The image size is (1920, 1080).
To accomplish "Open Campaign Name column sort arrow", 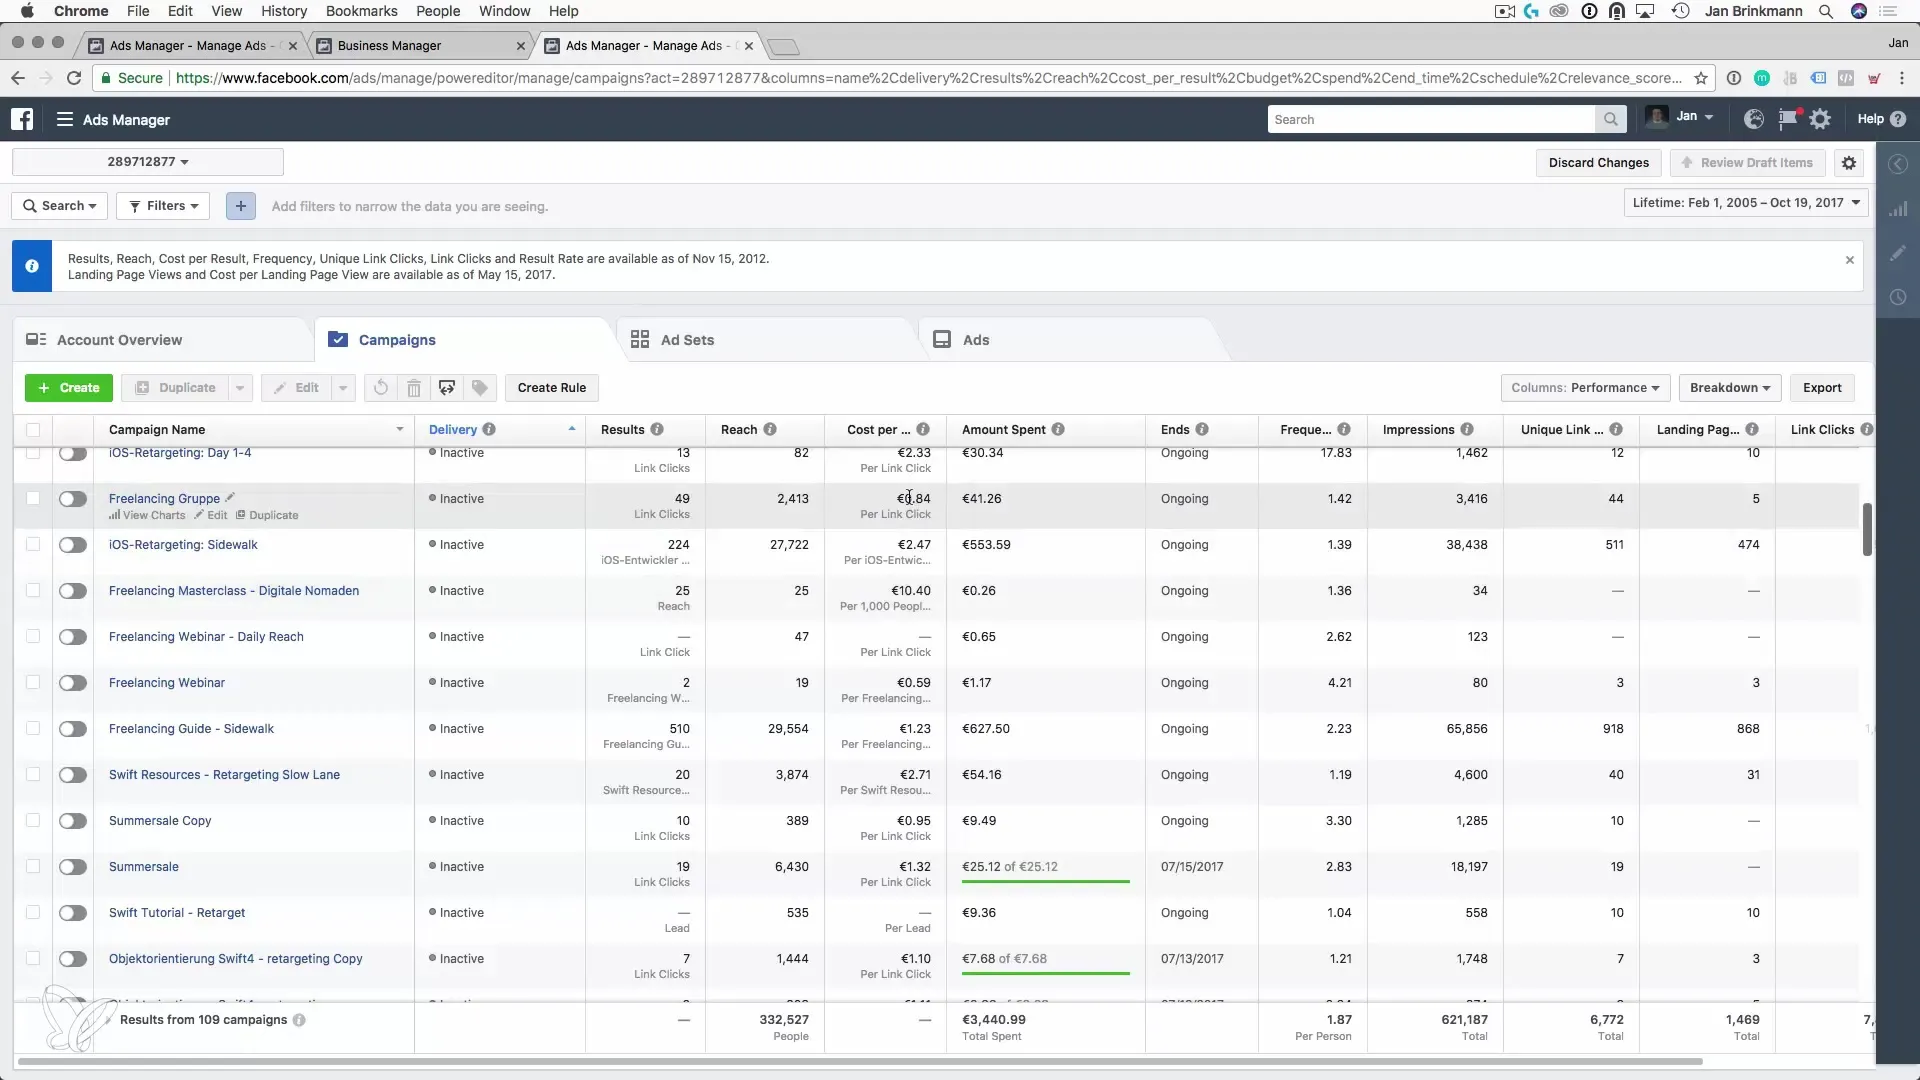I will coord(400,429).
